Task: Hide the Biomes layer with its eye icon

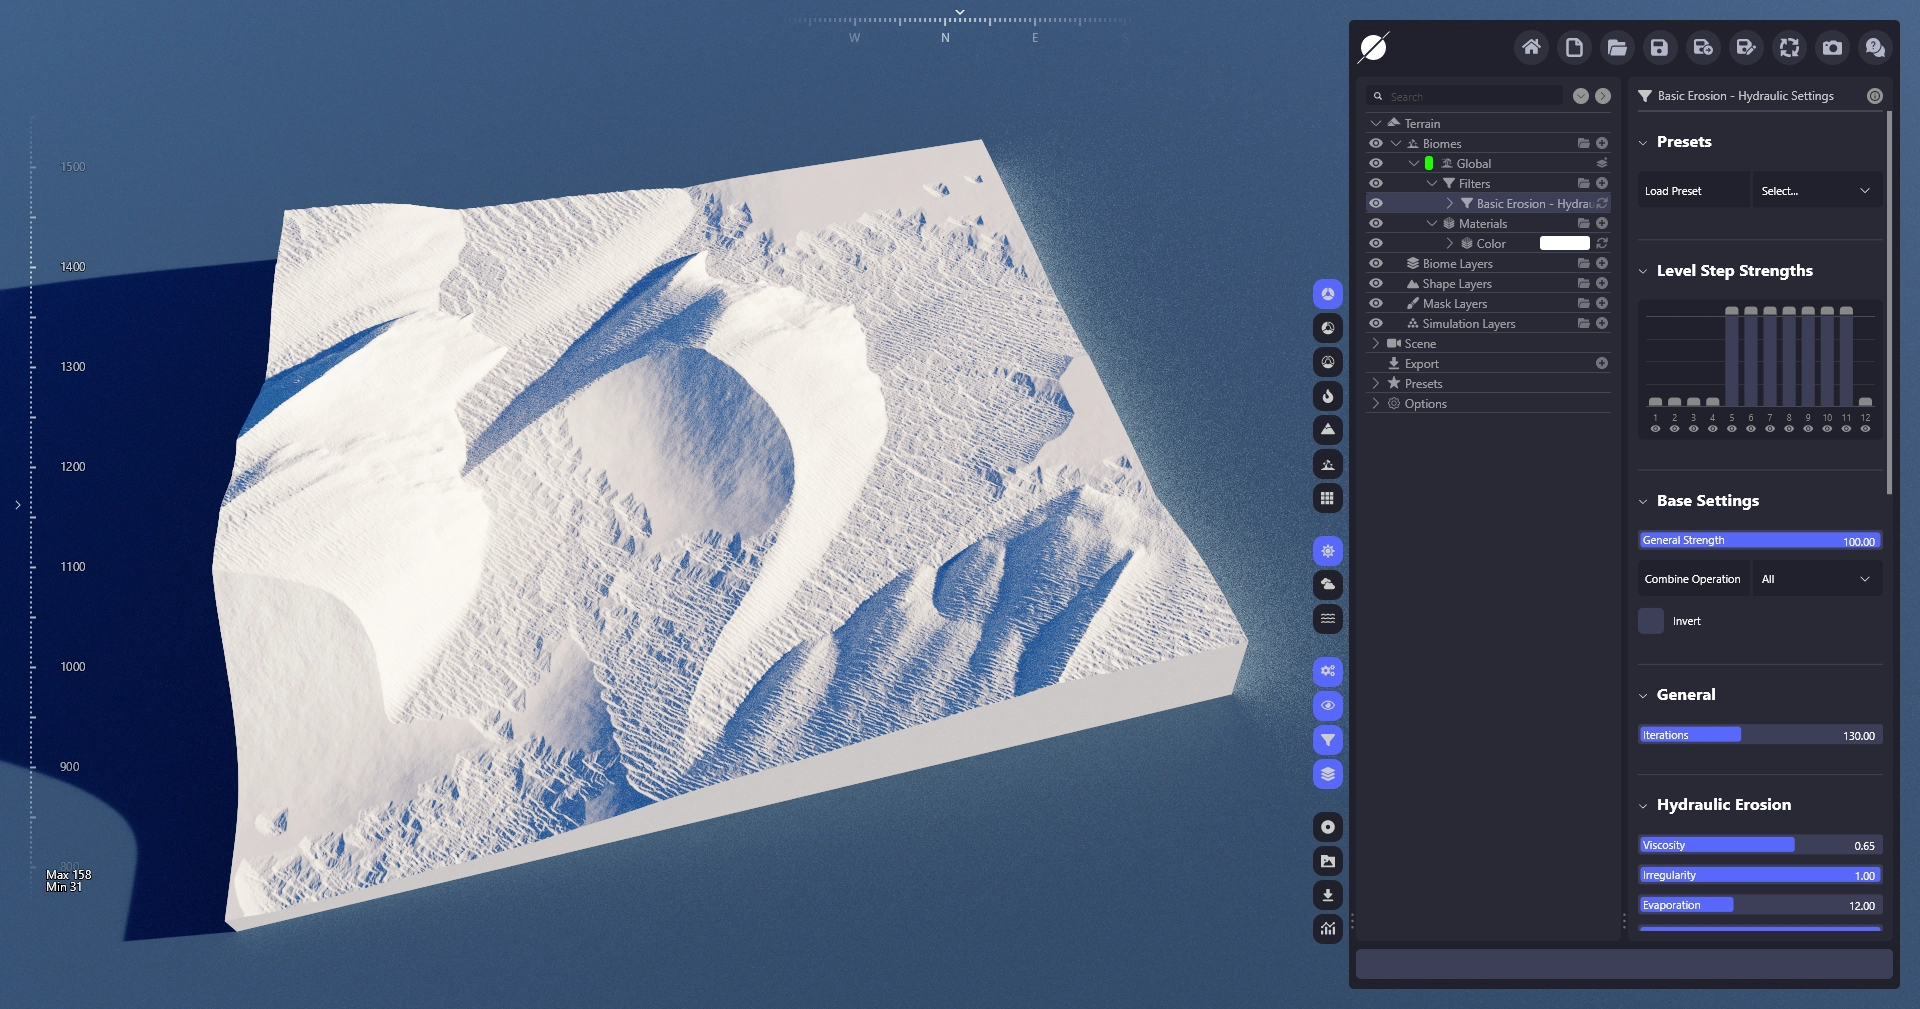Action: click(x=1376, y=144)
